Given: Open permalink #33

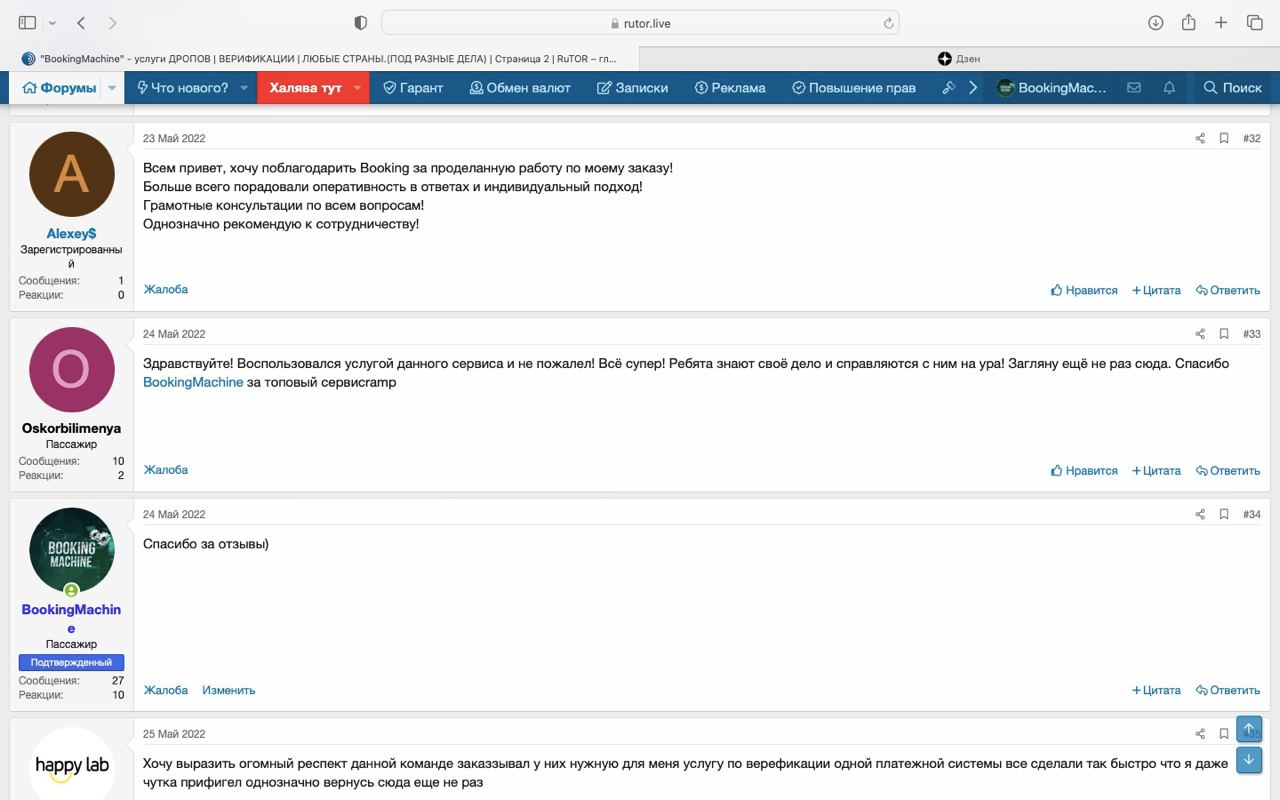Looking at the screenshot, I should click(1252, 334).
